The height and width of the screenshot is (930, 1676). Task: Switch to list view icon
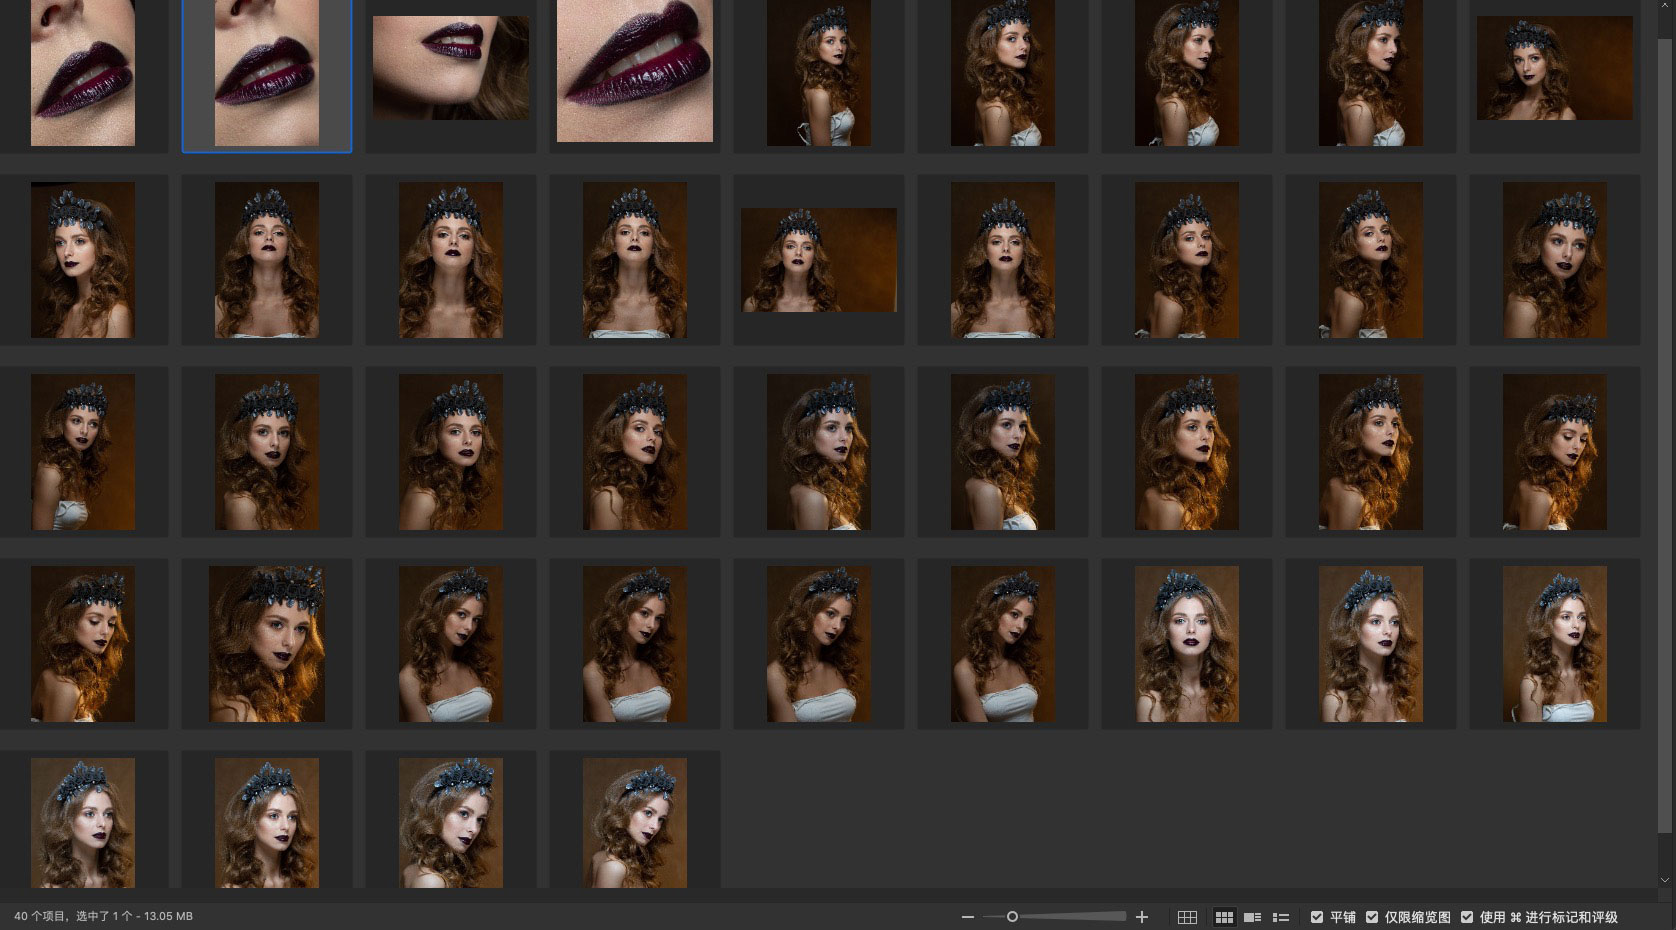click(x=1280, y=917)
